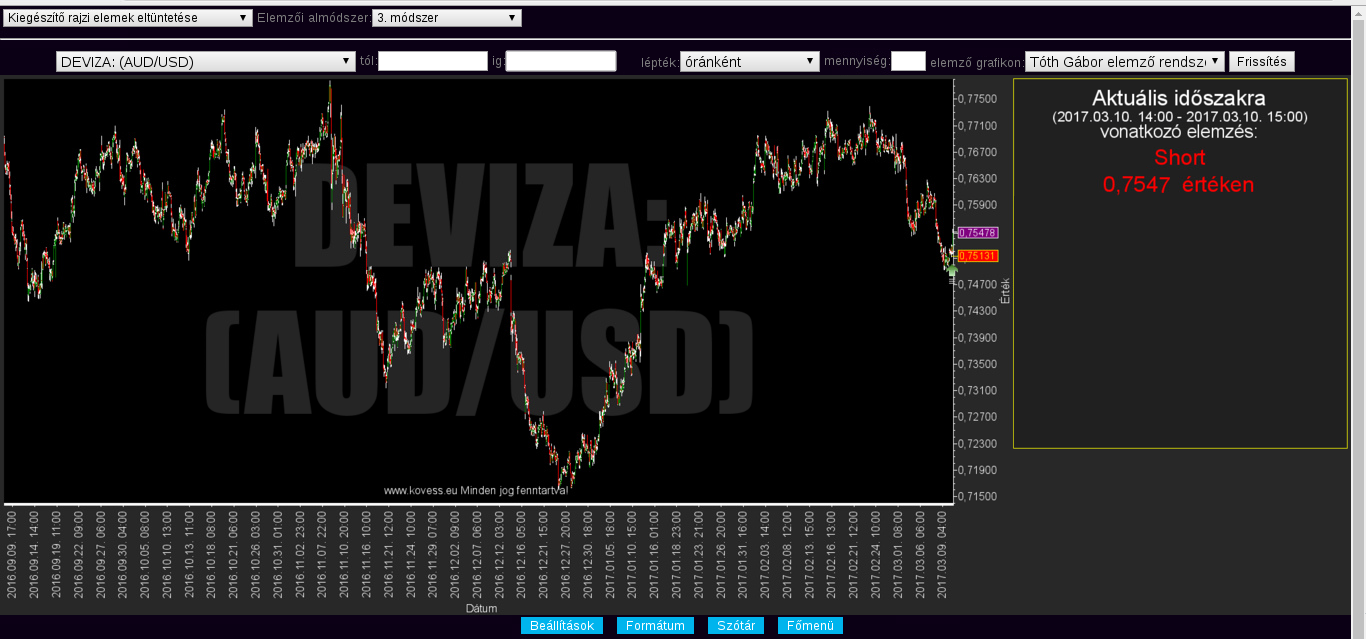Open the Beállítások settings menu
1366x639 pixels.
(561, 626)
